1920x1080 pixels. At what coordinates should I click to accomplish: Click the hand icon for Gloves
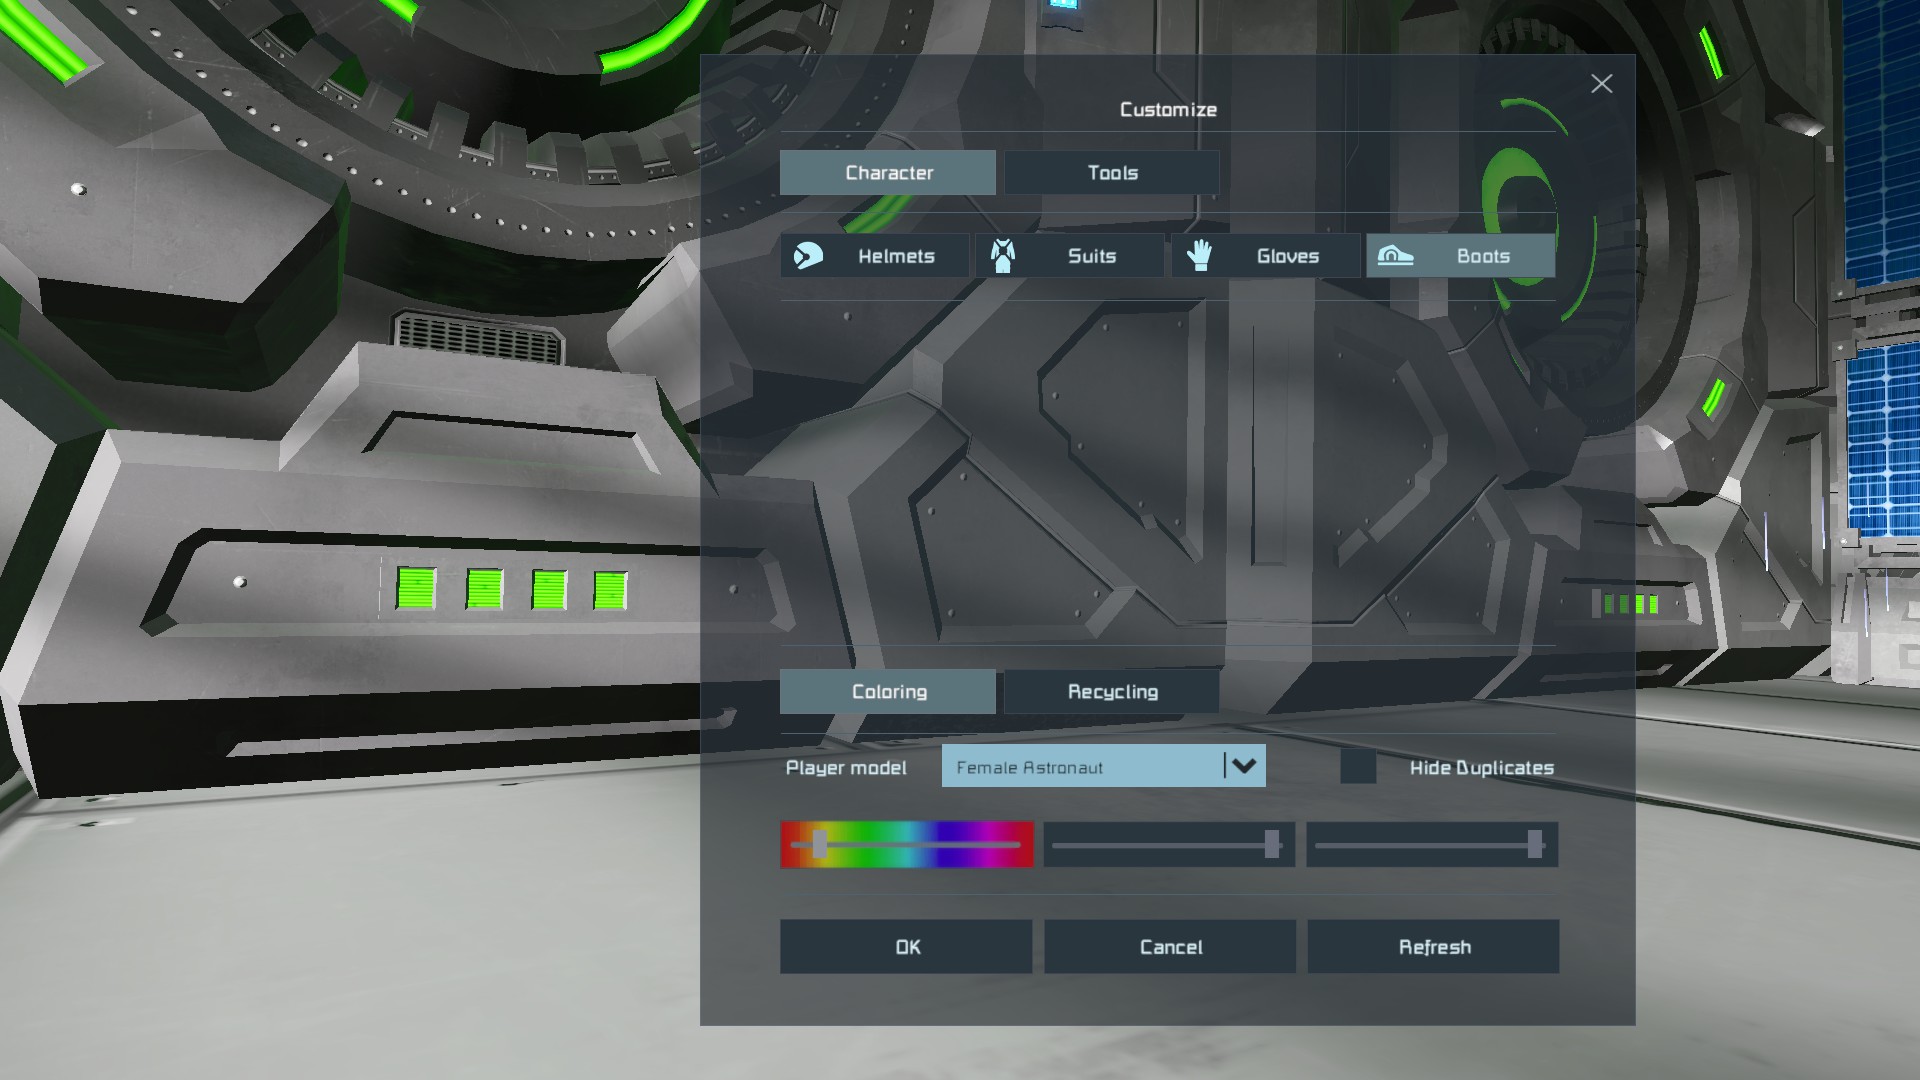pyautogui.click(x=1199, y=256)
